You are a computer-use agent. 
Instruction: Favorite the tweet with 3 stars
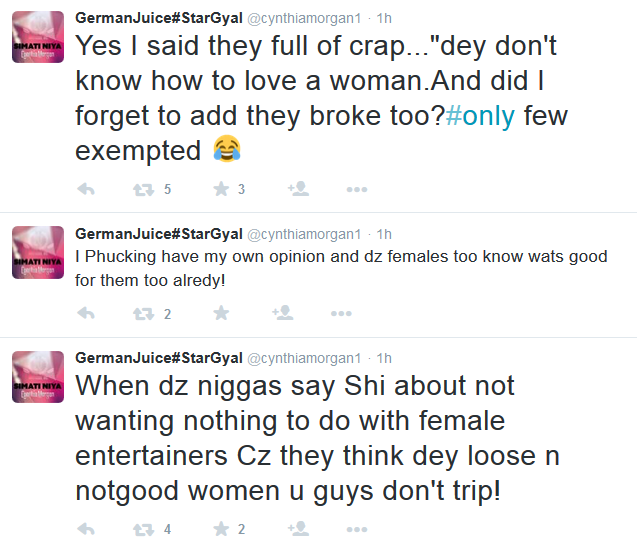pos(220,189)
